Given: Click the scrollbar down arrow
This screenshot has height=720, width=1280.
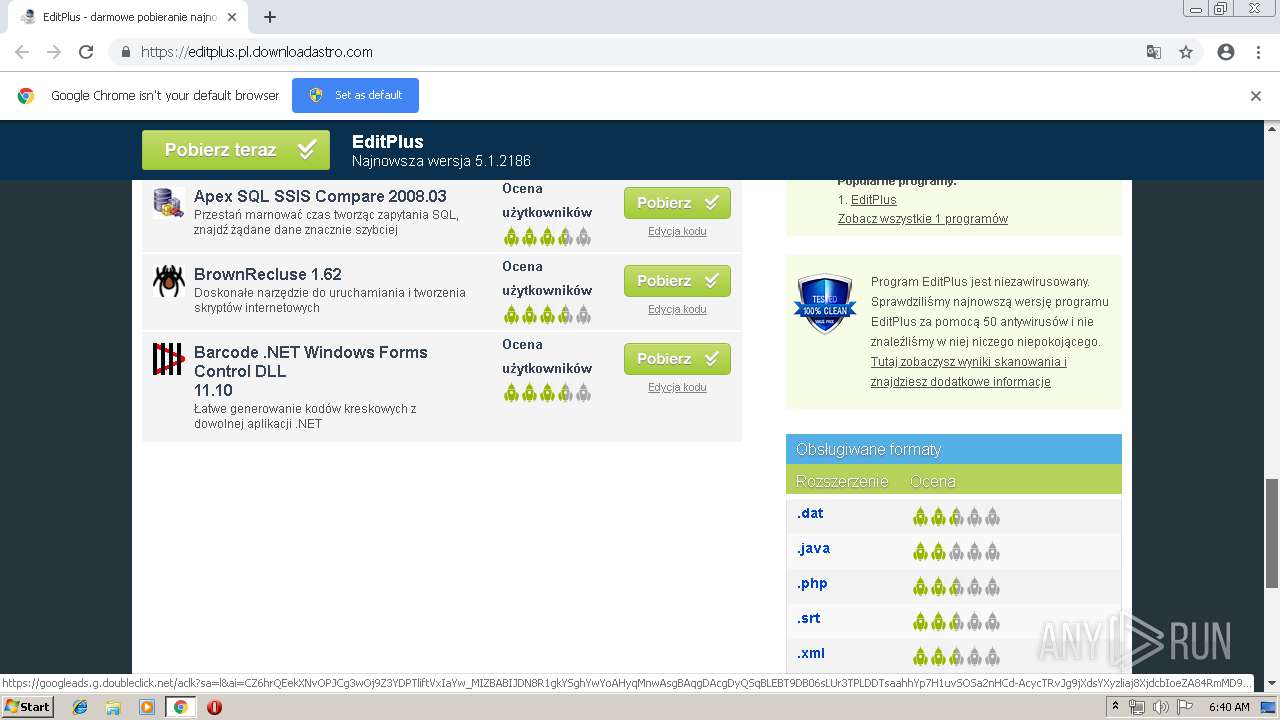Looking at the screenshot, I should pyautogui.click(x=1272, y=685).
